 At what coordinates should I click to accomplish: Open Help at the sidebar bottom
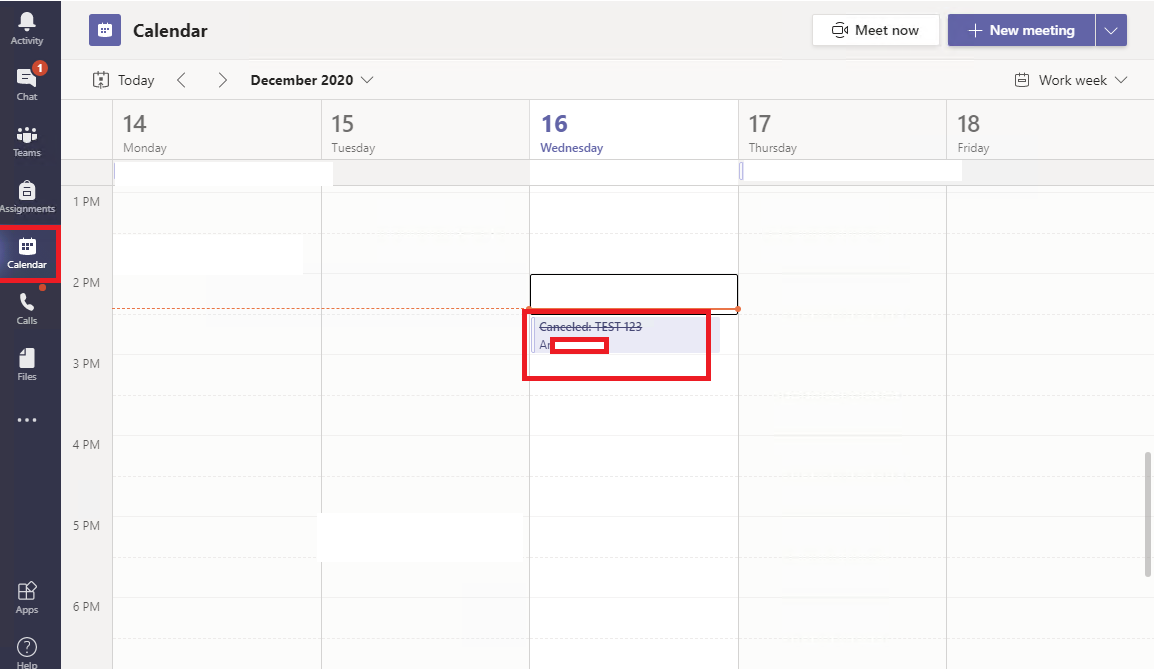coord(27,653)
